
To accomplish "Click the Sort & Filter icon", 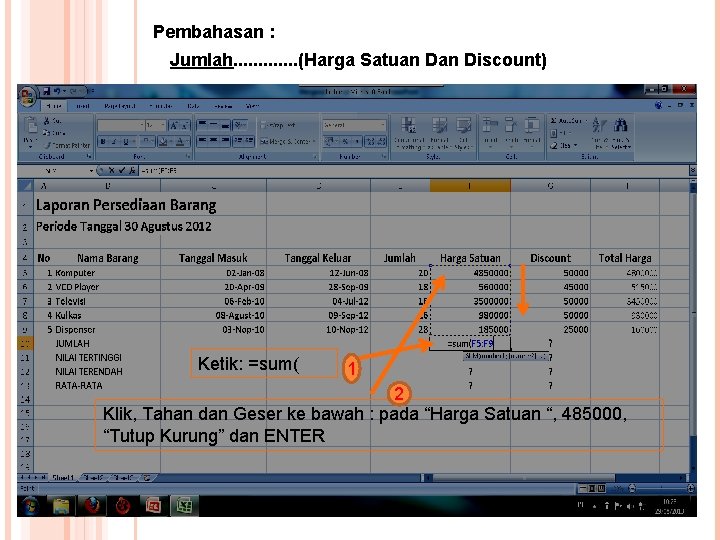I will tap(599, 125).
